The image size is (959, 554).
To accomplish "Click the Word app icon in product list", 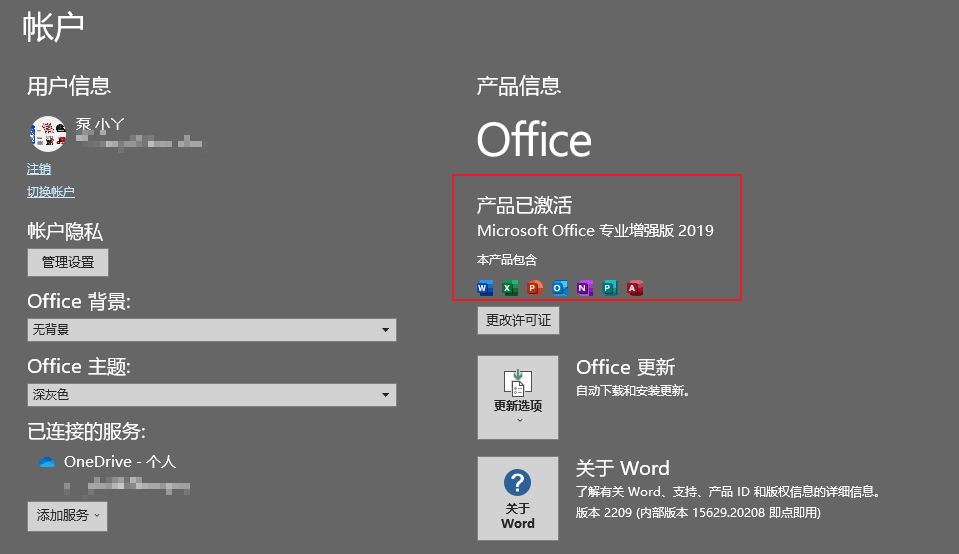I will tap(485, 288).
